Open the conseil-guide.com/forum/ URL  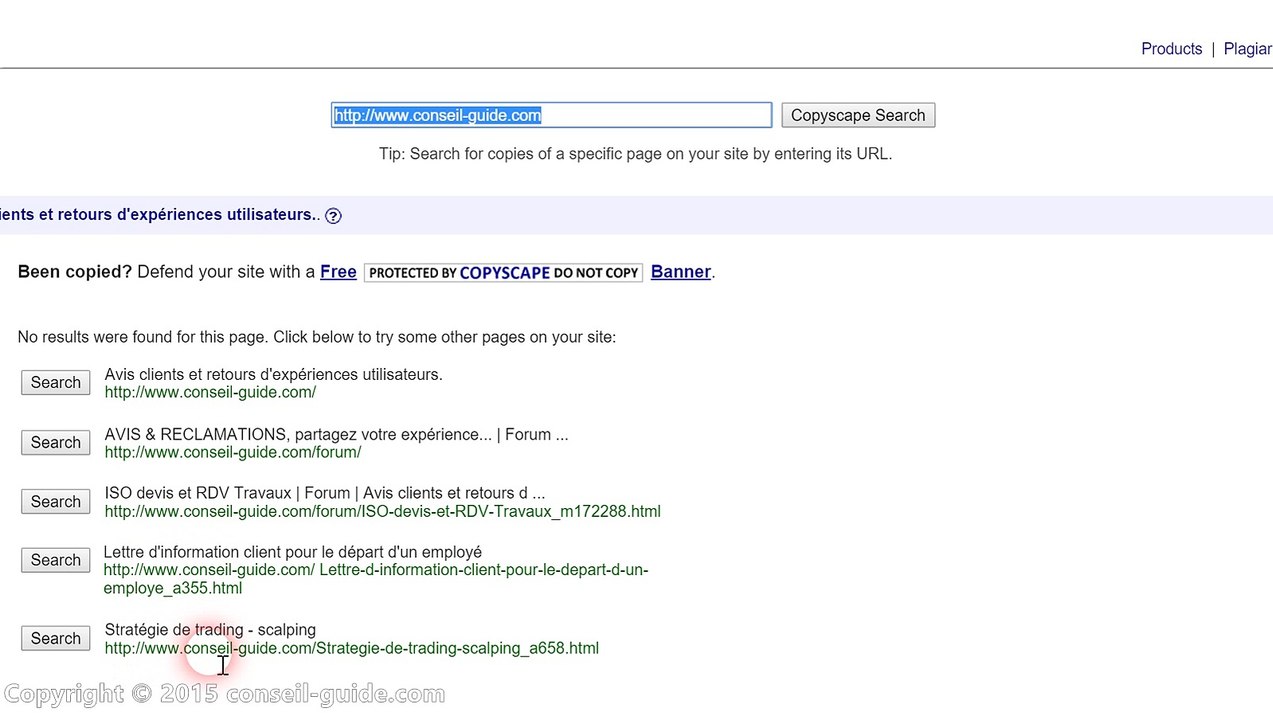coord(233,453)
